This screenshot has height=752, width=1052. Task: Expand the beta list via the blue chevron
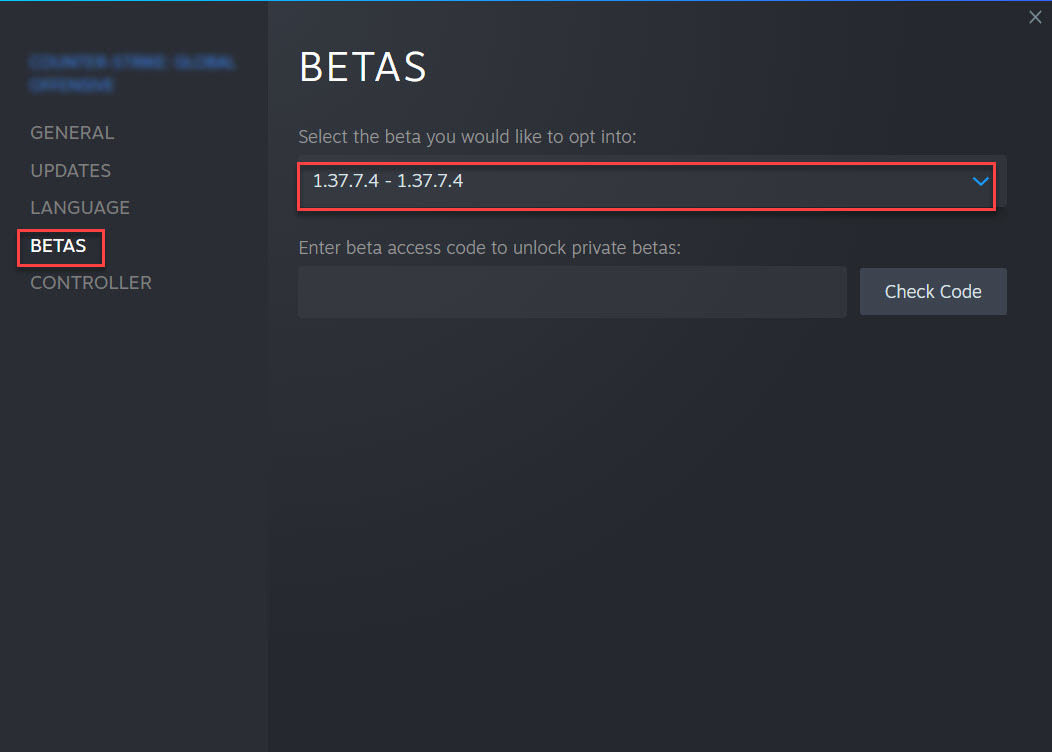coord(980,181)
